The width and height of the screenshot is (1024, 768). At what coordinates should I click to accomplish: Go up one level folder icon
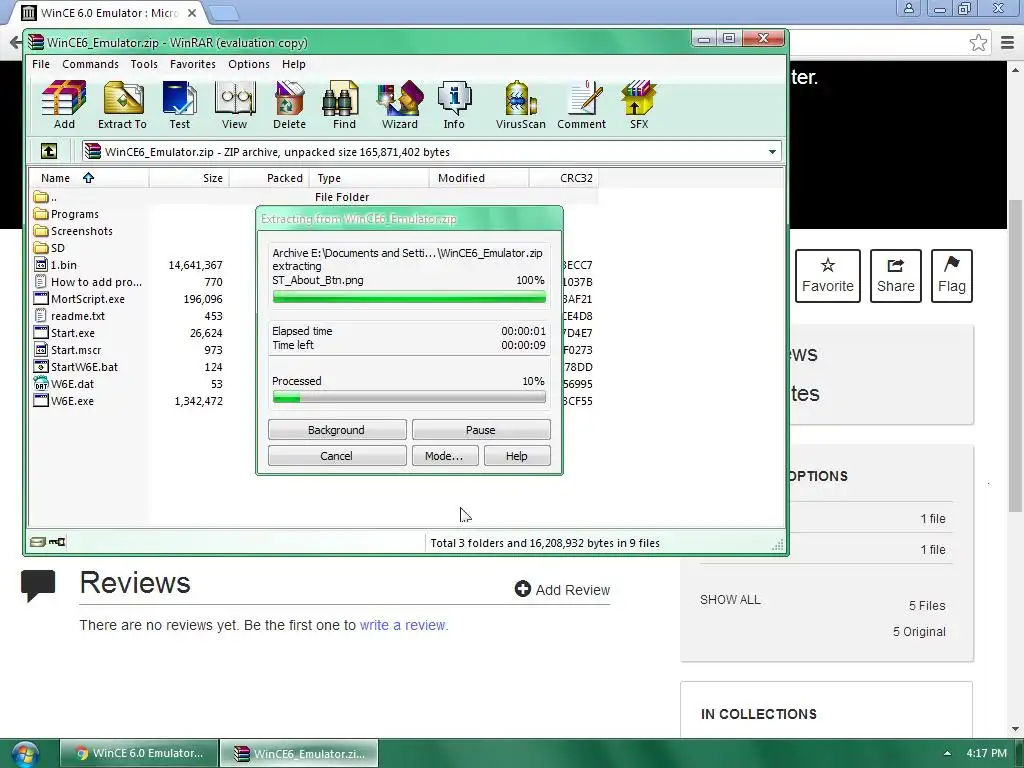point(49,152)
